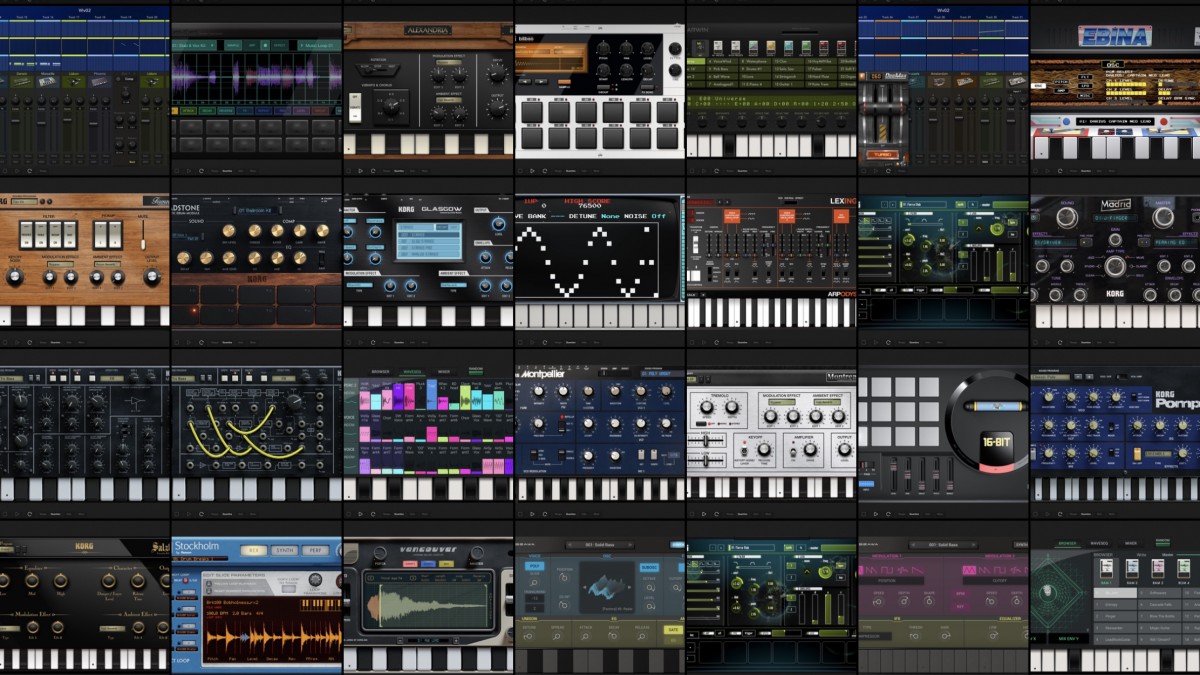Image resolution: width=1200 pixels, height=675 pixels.
Task: Enable the yellow GATE button on the blue synth
Action: 672,629
